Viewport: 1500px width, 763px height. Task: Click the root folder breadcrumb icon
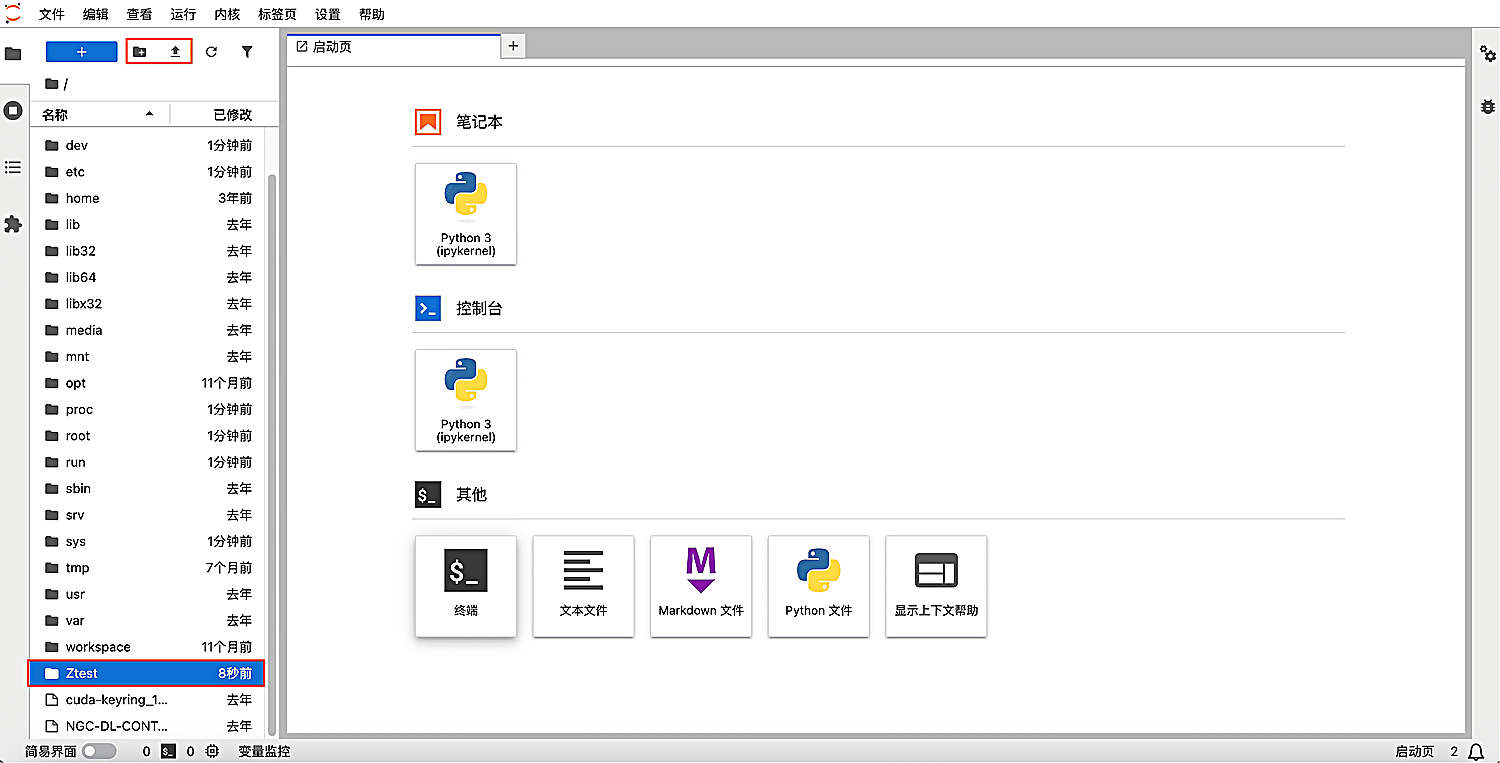[52, 84]
